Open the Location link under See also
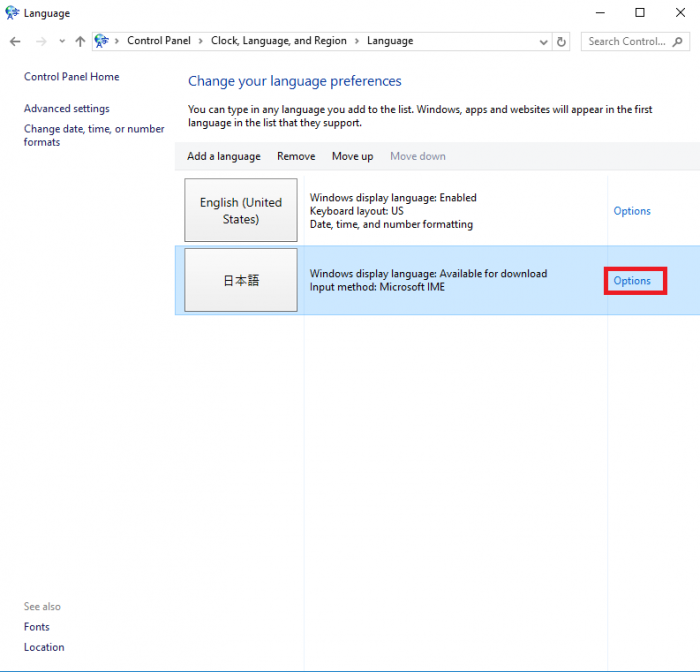The image size is (700, 672). click(44, 647)
